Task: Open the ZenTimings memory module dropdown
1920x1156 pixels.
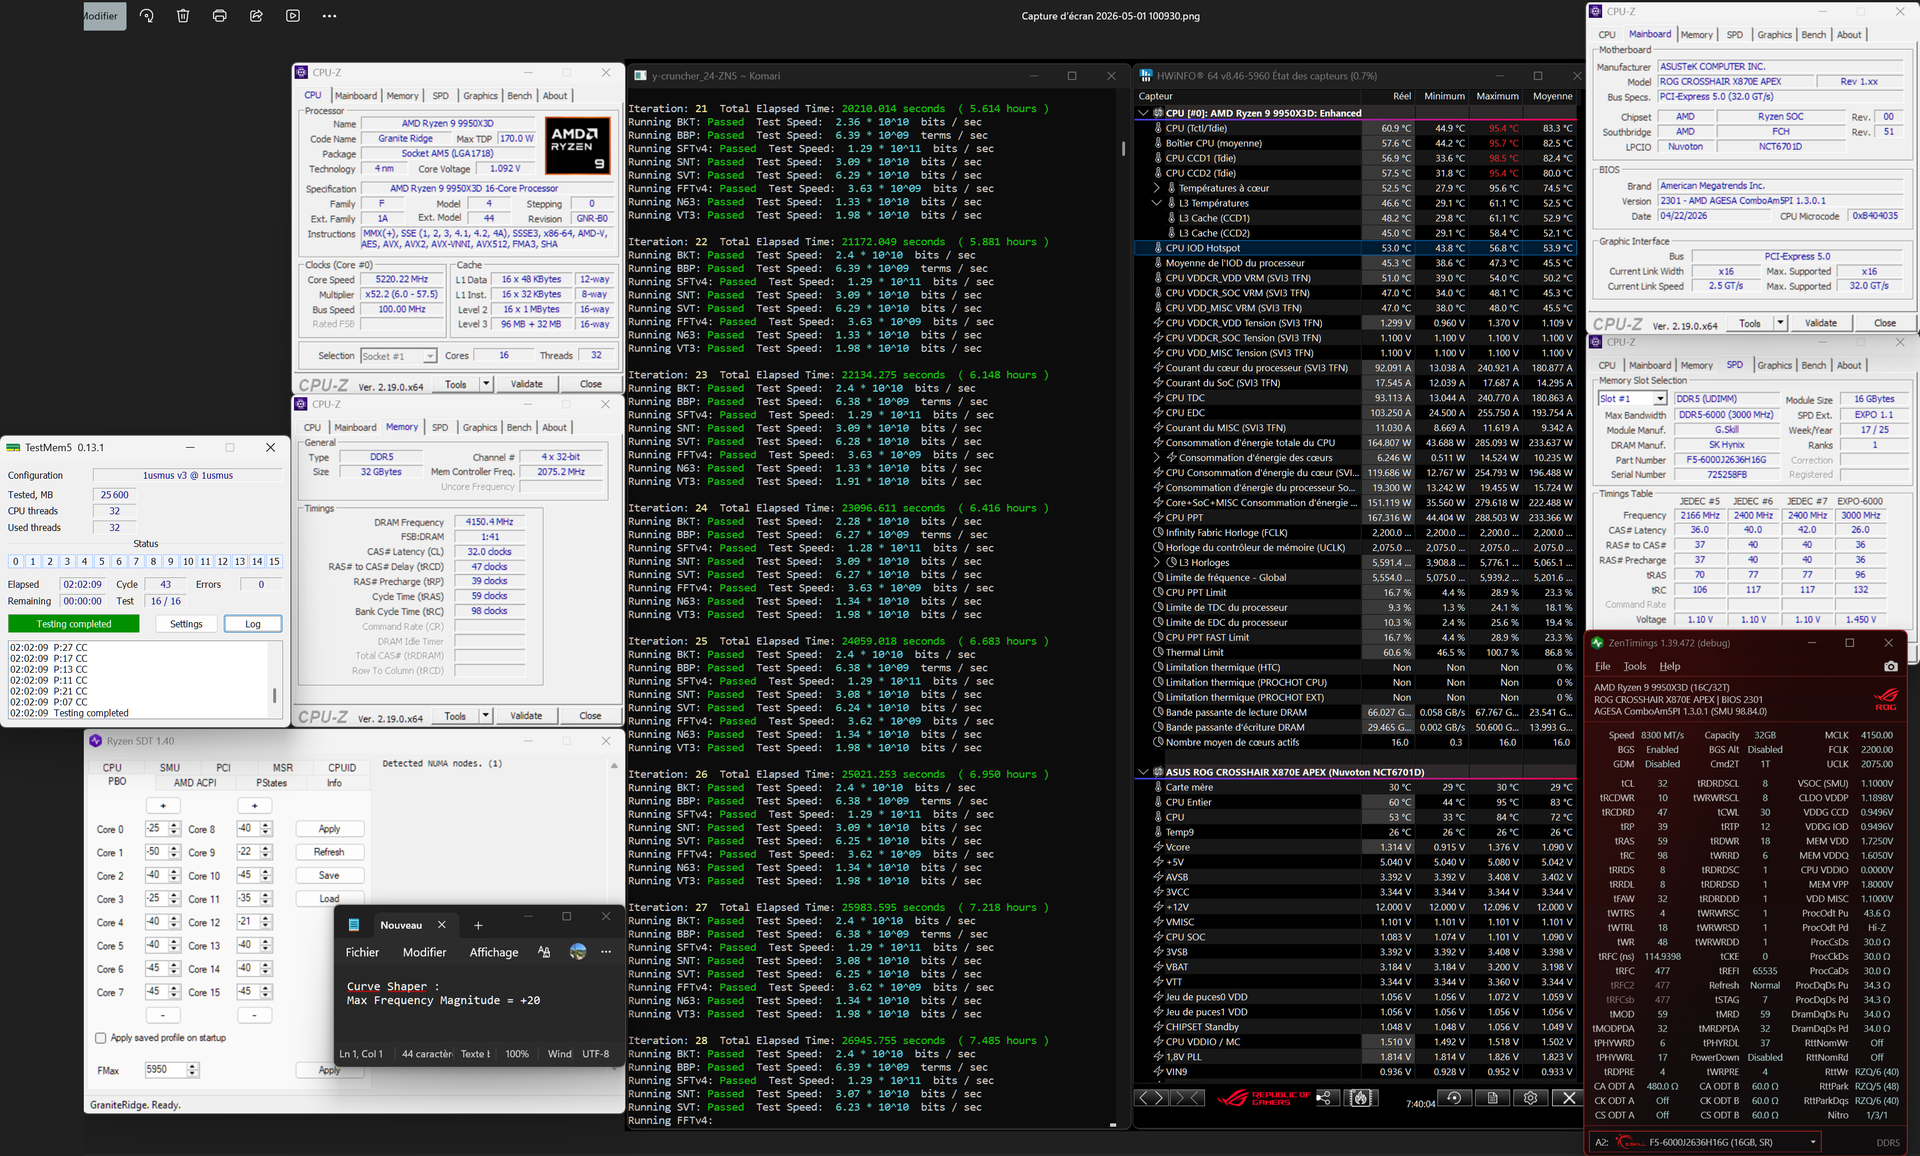Action: (x=1813, y=1142)
